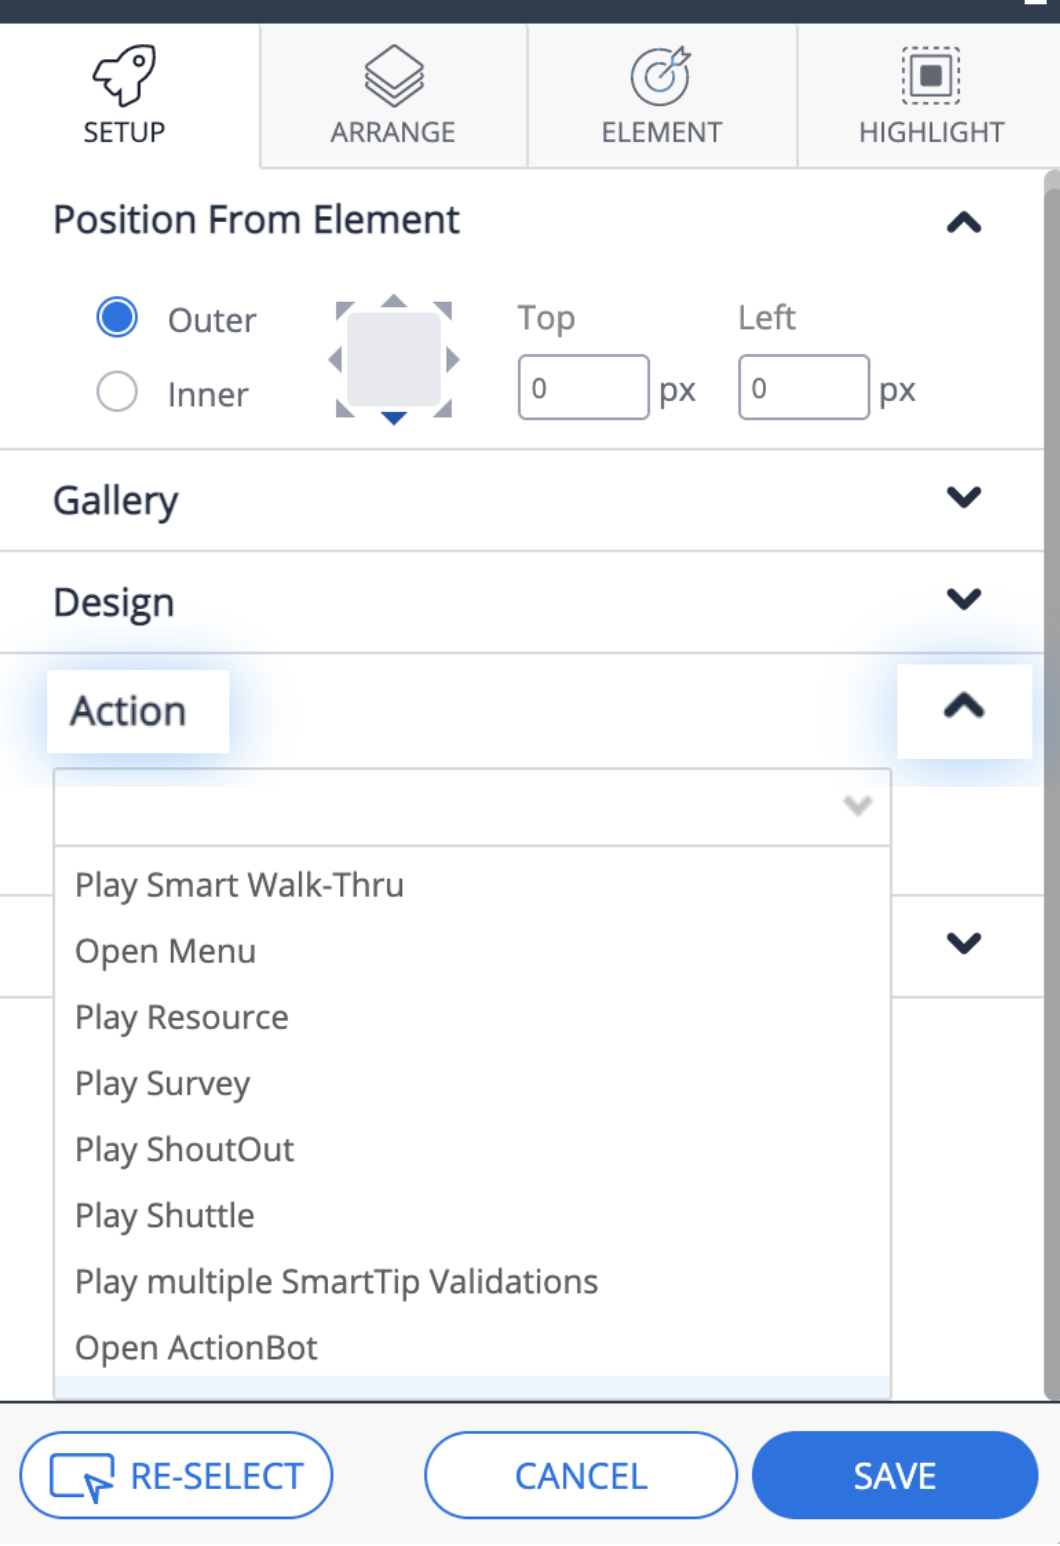The image size is (1060, 1546).
Task: Click the Arrange layers icon
Action: tap(394, 75)
